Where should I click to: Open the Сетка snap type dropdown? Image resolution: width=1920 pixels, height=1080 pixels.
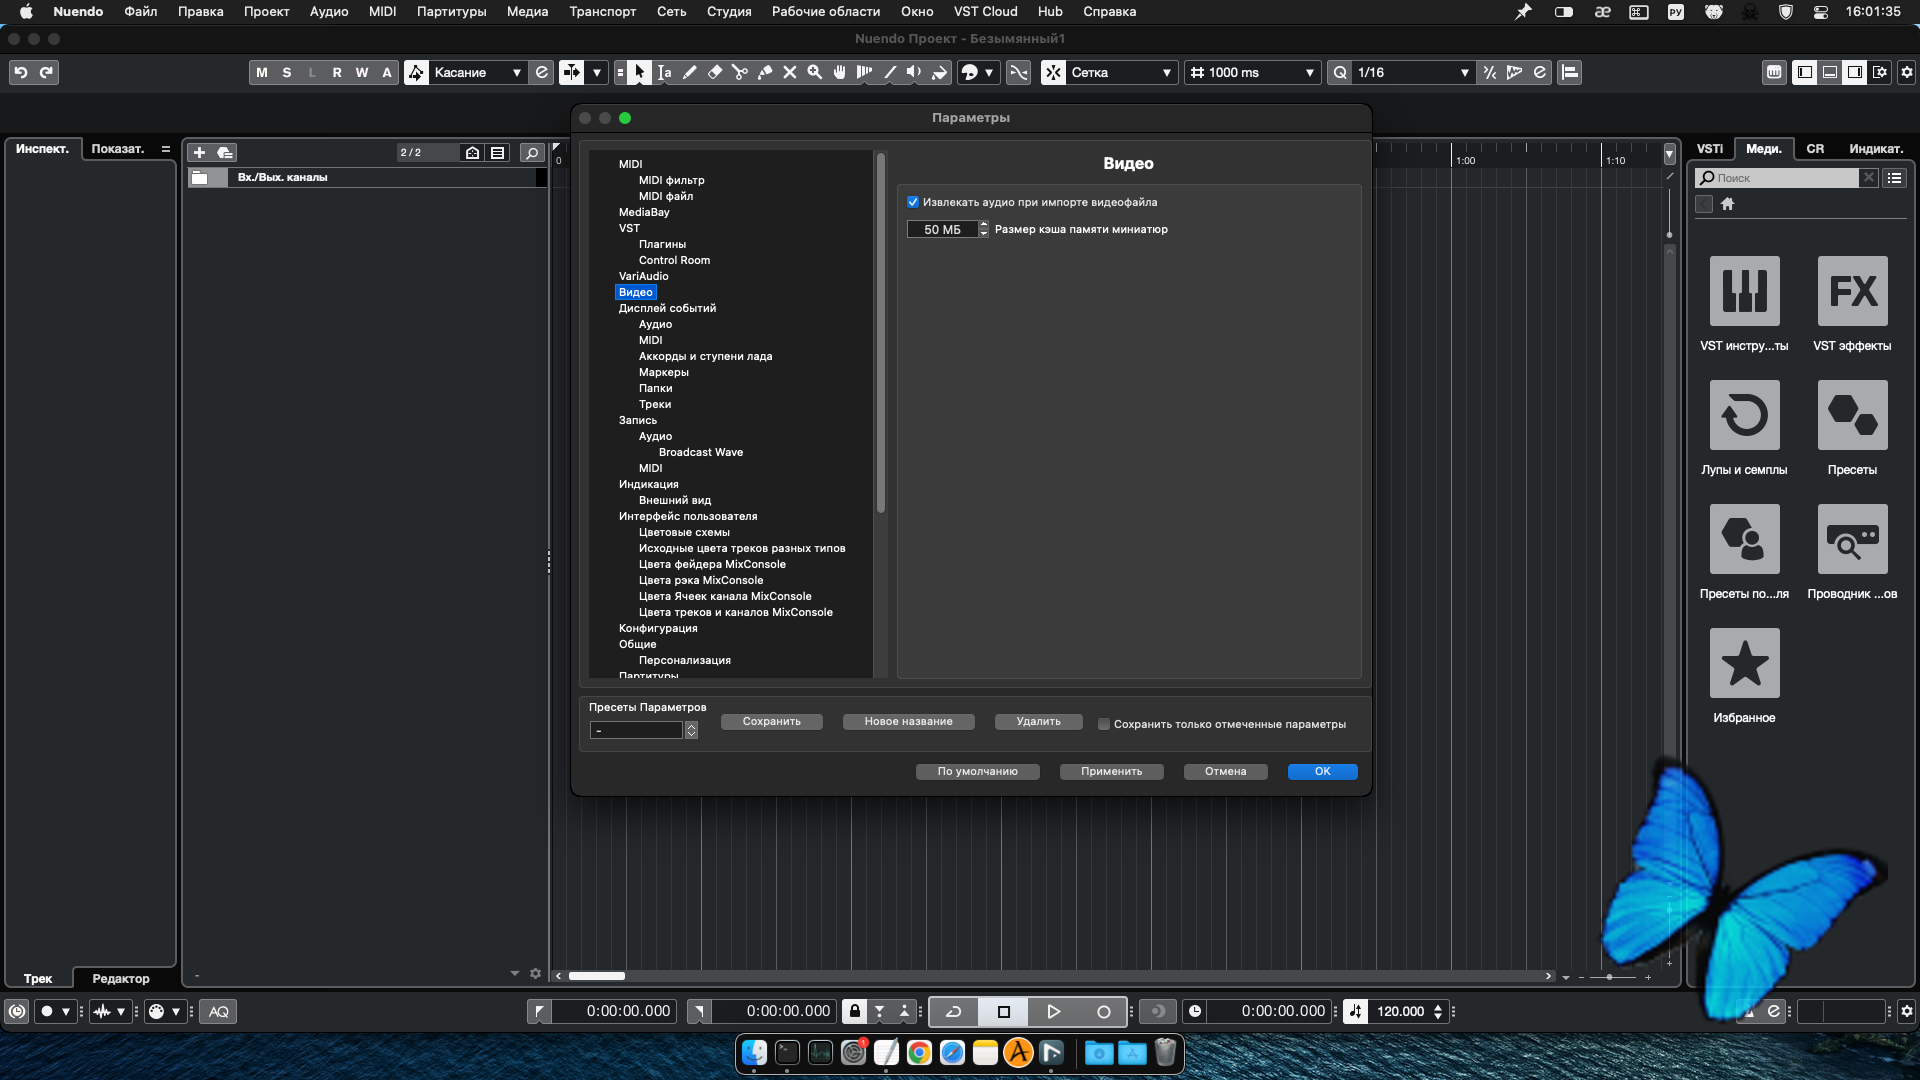point(1120,72)
